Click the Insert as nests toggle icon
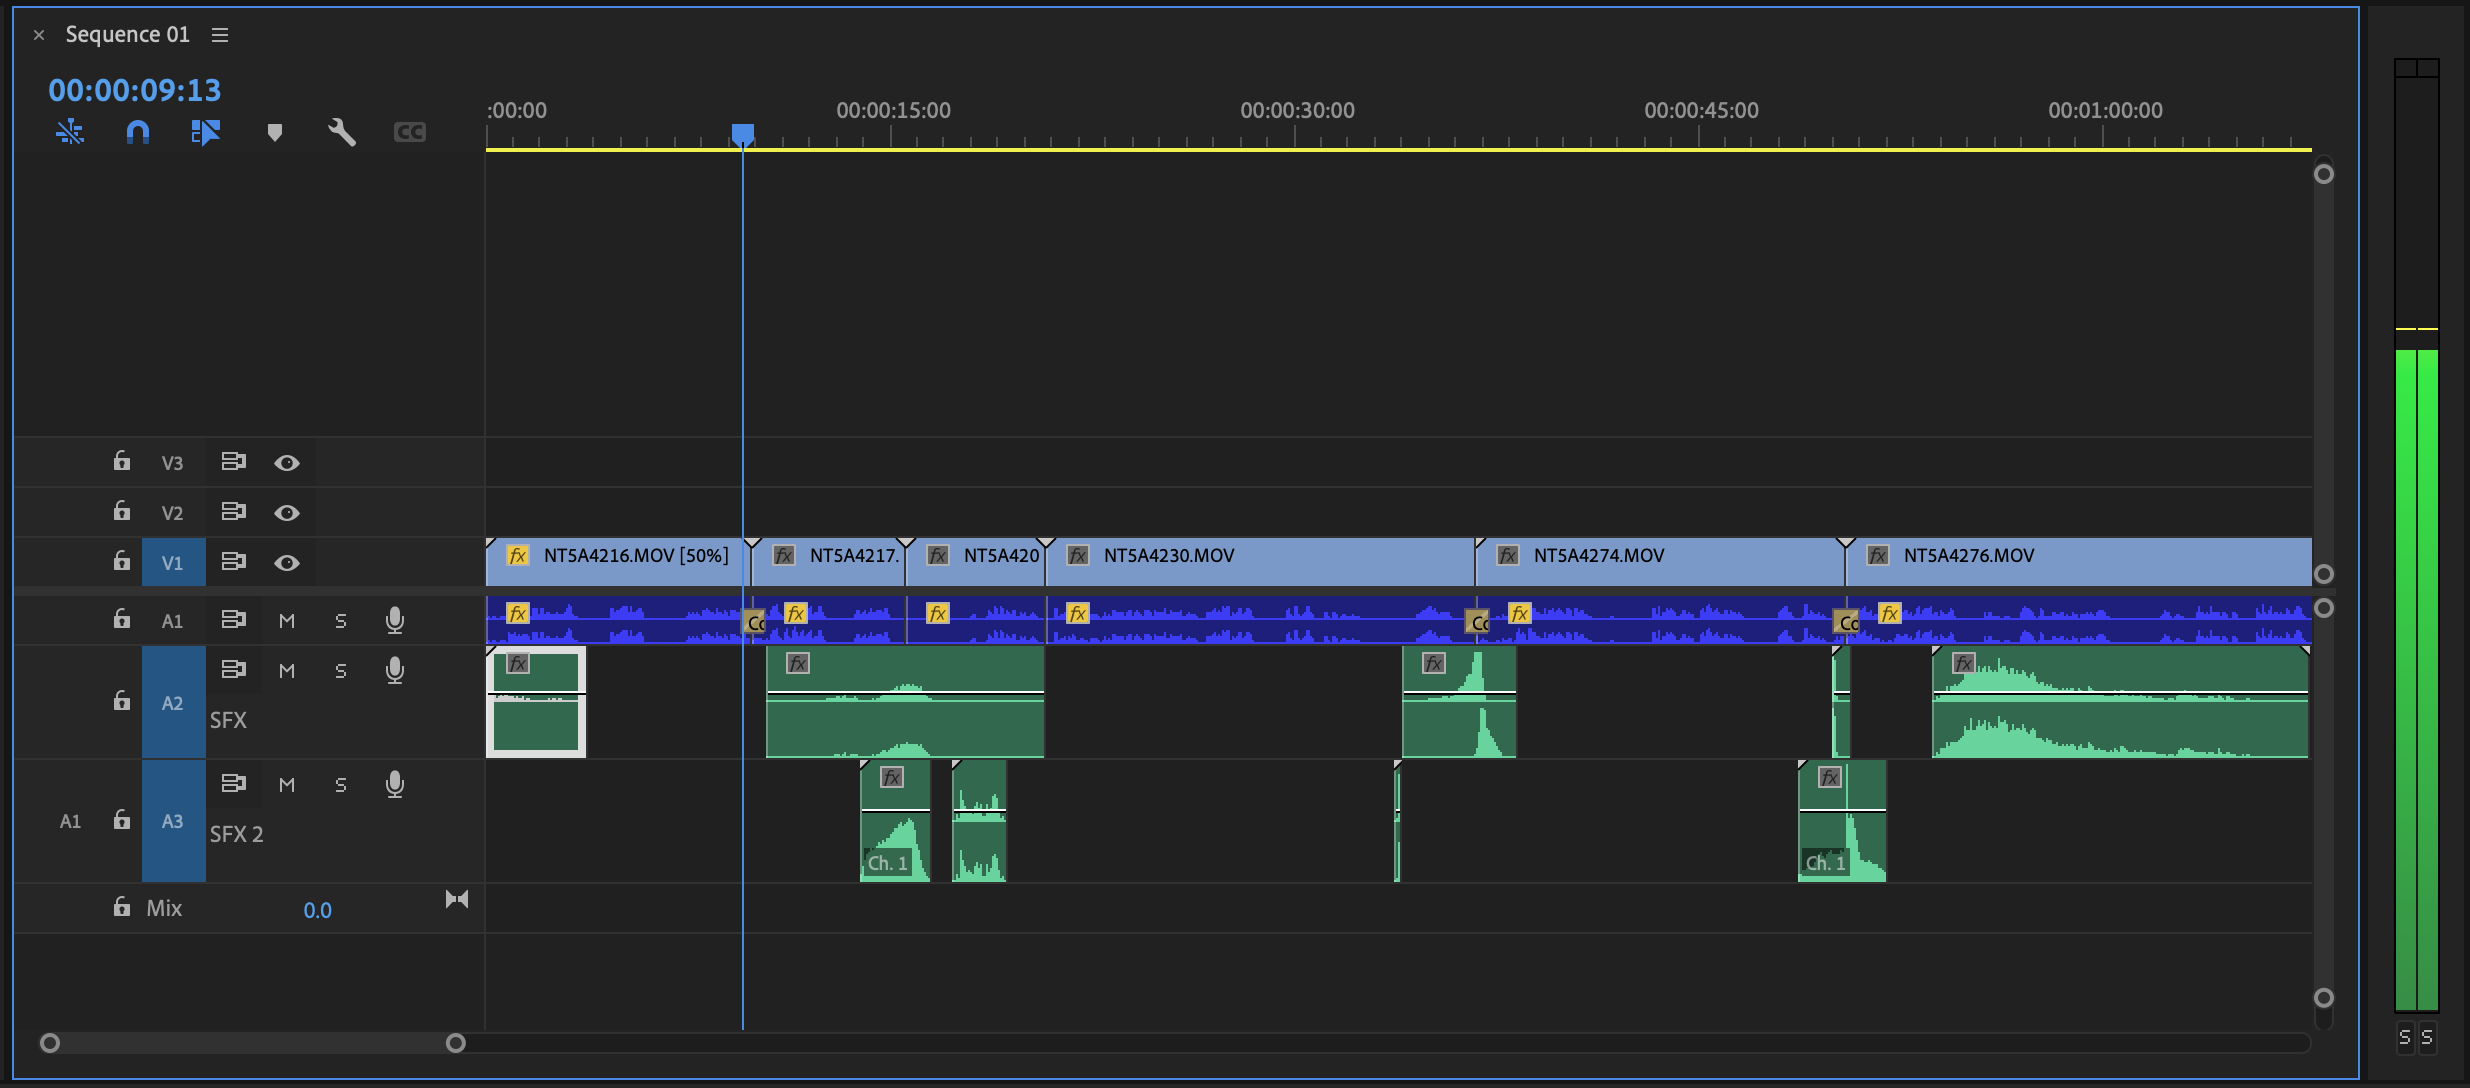This screenshot has width=2470, height=1088. (70, 132)
